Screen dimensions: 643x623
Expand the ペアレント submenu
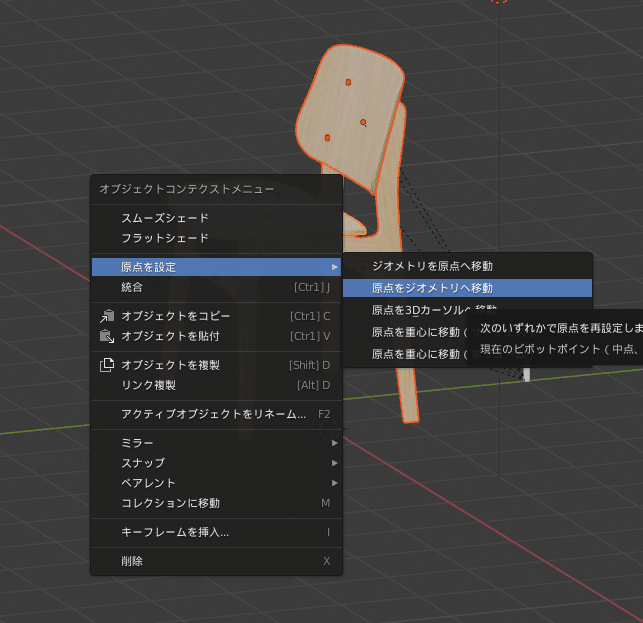click(216, 483)
